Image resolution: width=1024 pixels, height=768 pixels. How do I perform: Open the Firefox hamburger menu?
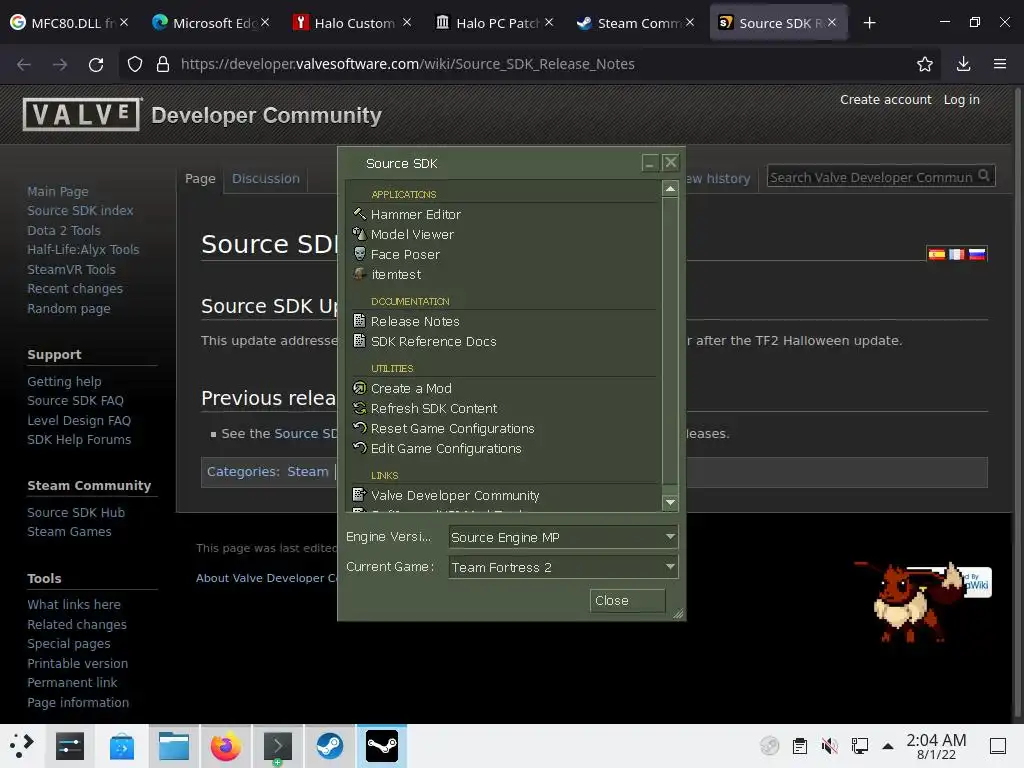coord(1000,64)
